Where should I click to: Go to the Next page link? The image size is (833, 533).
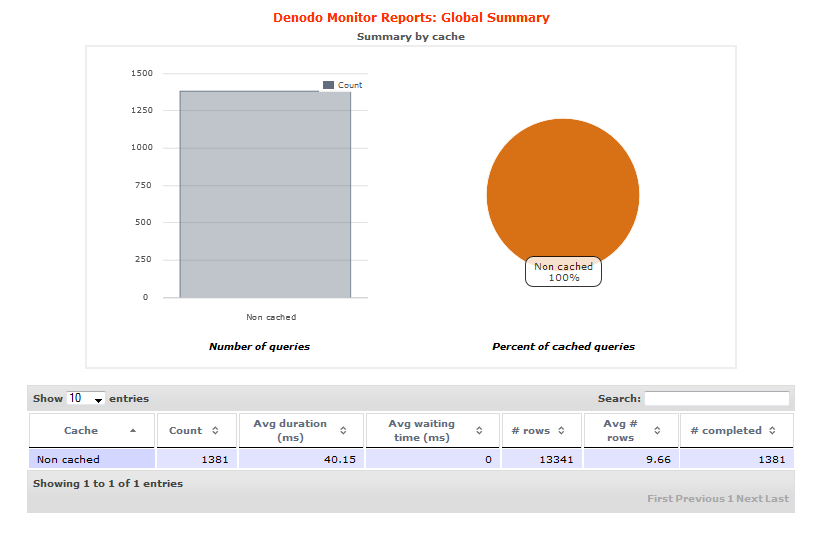click(x=749, y=498)
